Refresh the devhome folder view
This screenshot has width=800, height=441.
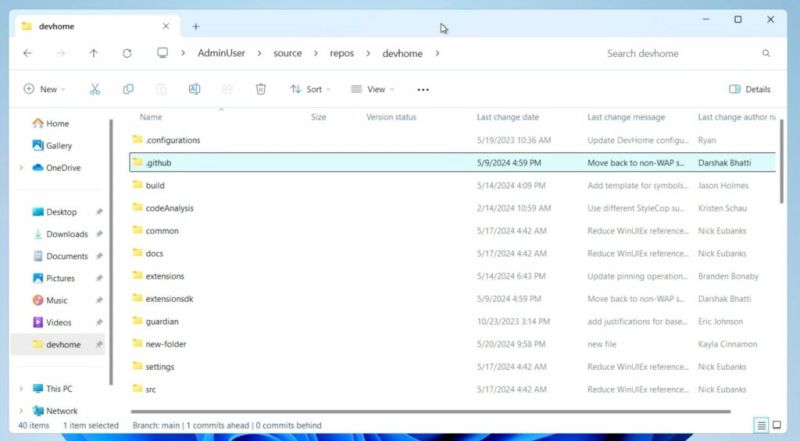127,53
